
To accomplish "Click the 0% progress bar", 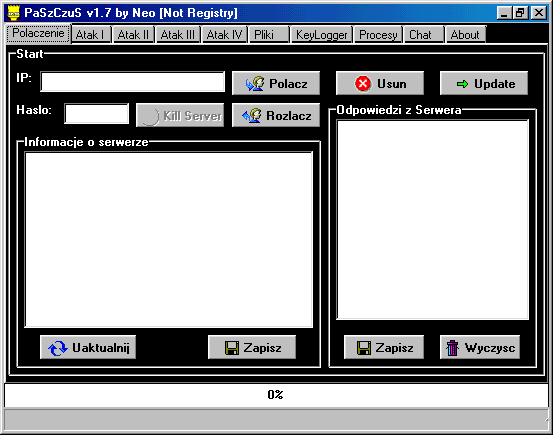I will pos(276,395).
